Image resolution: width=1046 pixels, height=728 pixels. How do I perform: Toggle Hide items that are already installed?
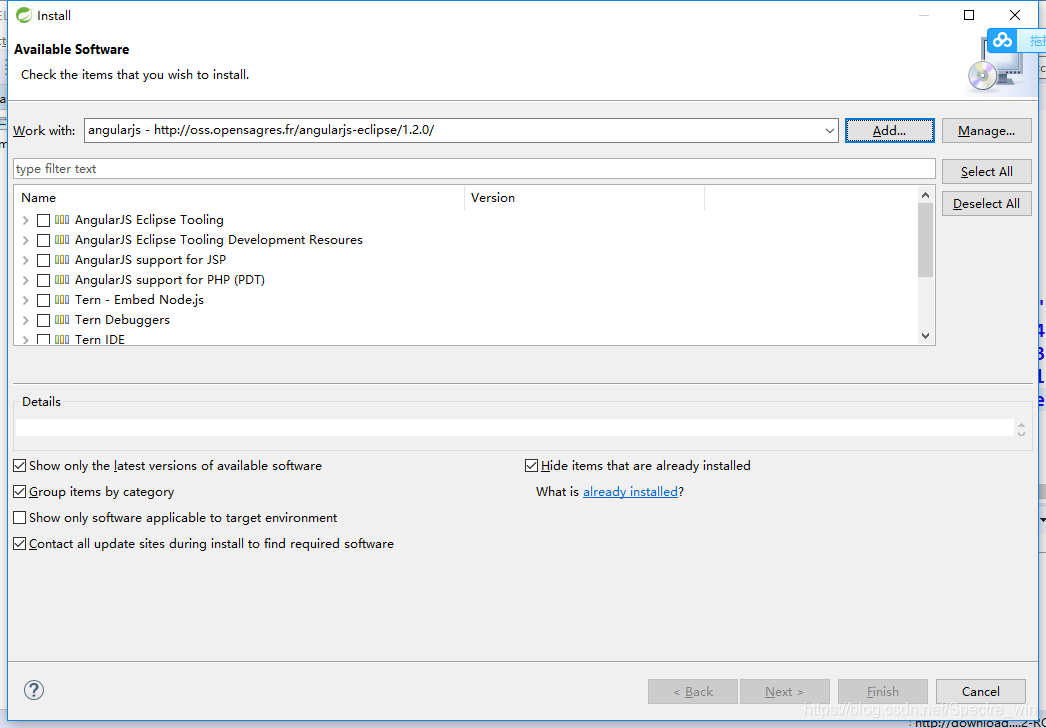point(532,466)
